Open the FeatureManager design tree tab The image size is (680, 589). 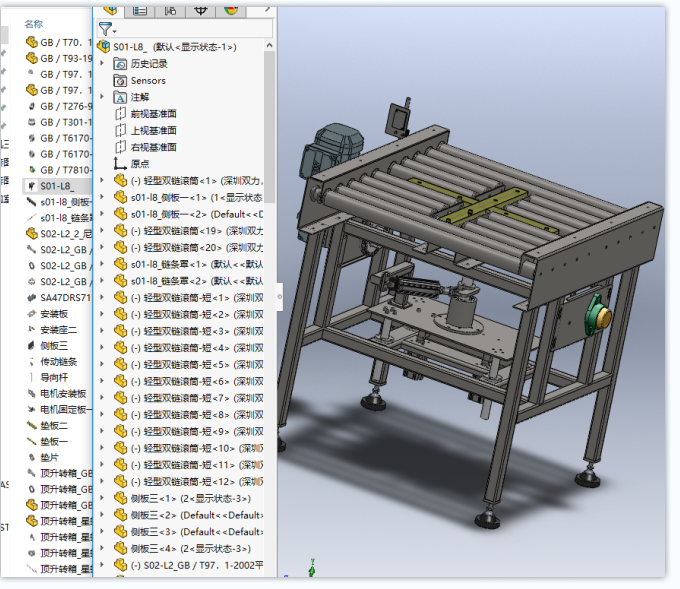click(x=110, y=9)
